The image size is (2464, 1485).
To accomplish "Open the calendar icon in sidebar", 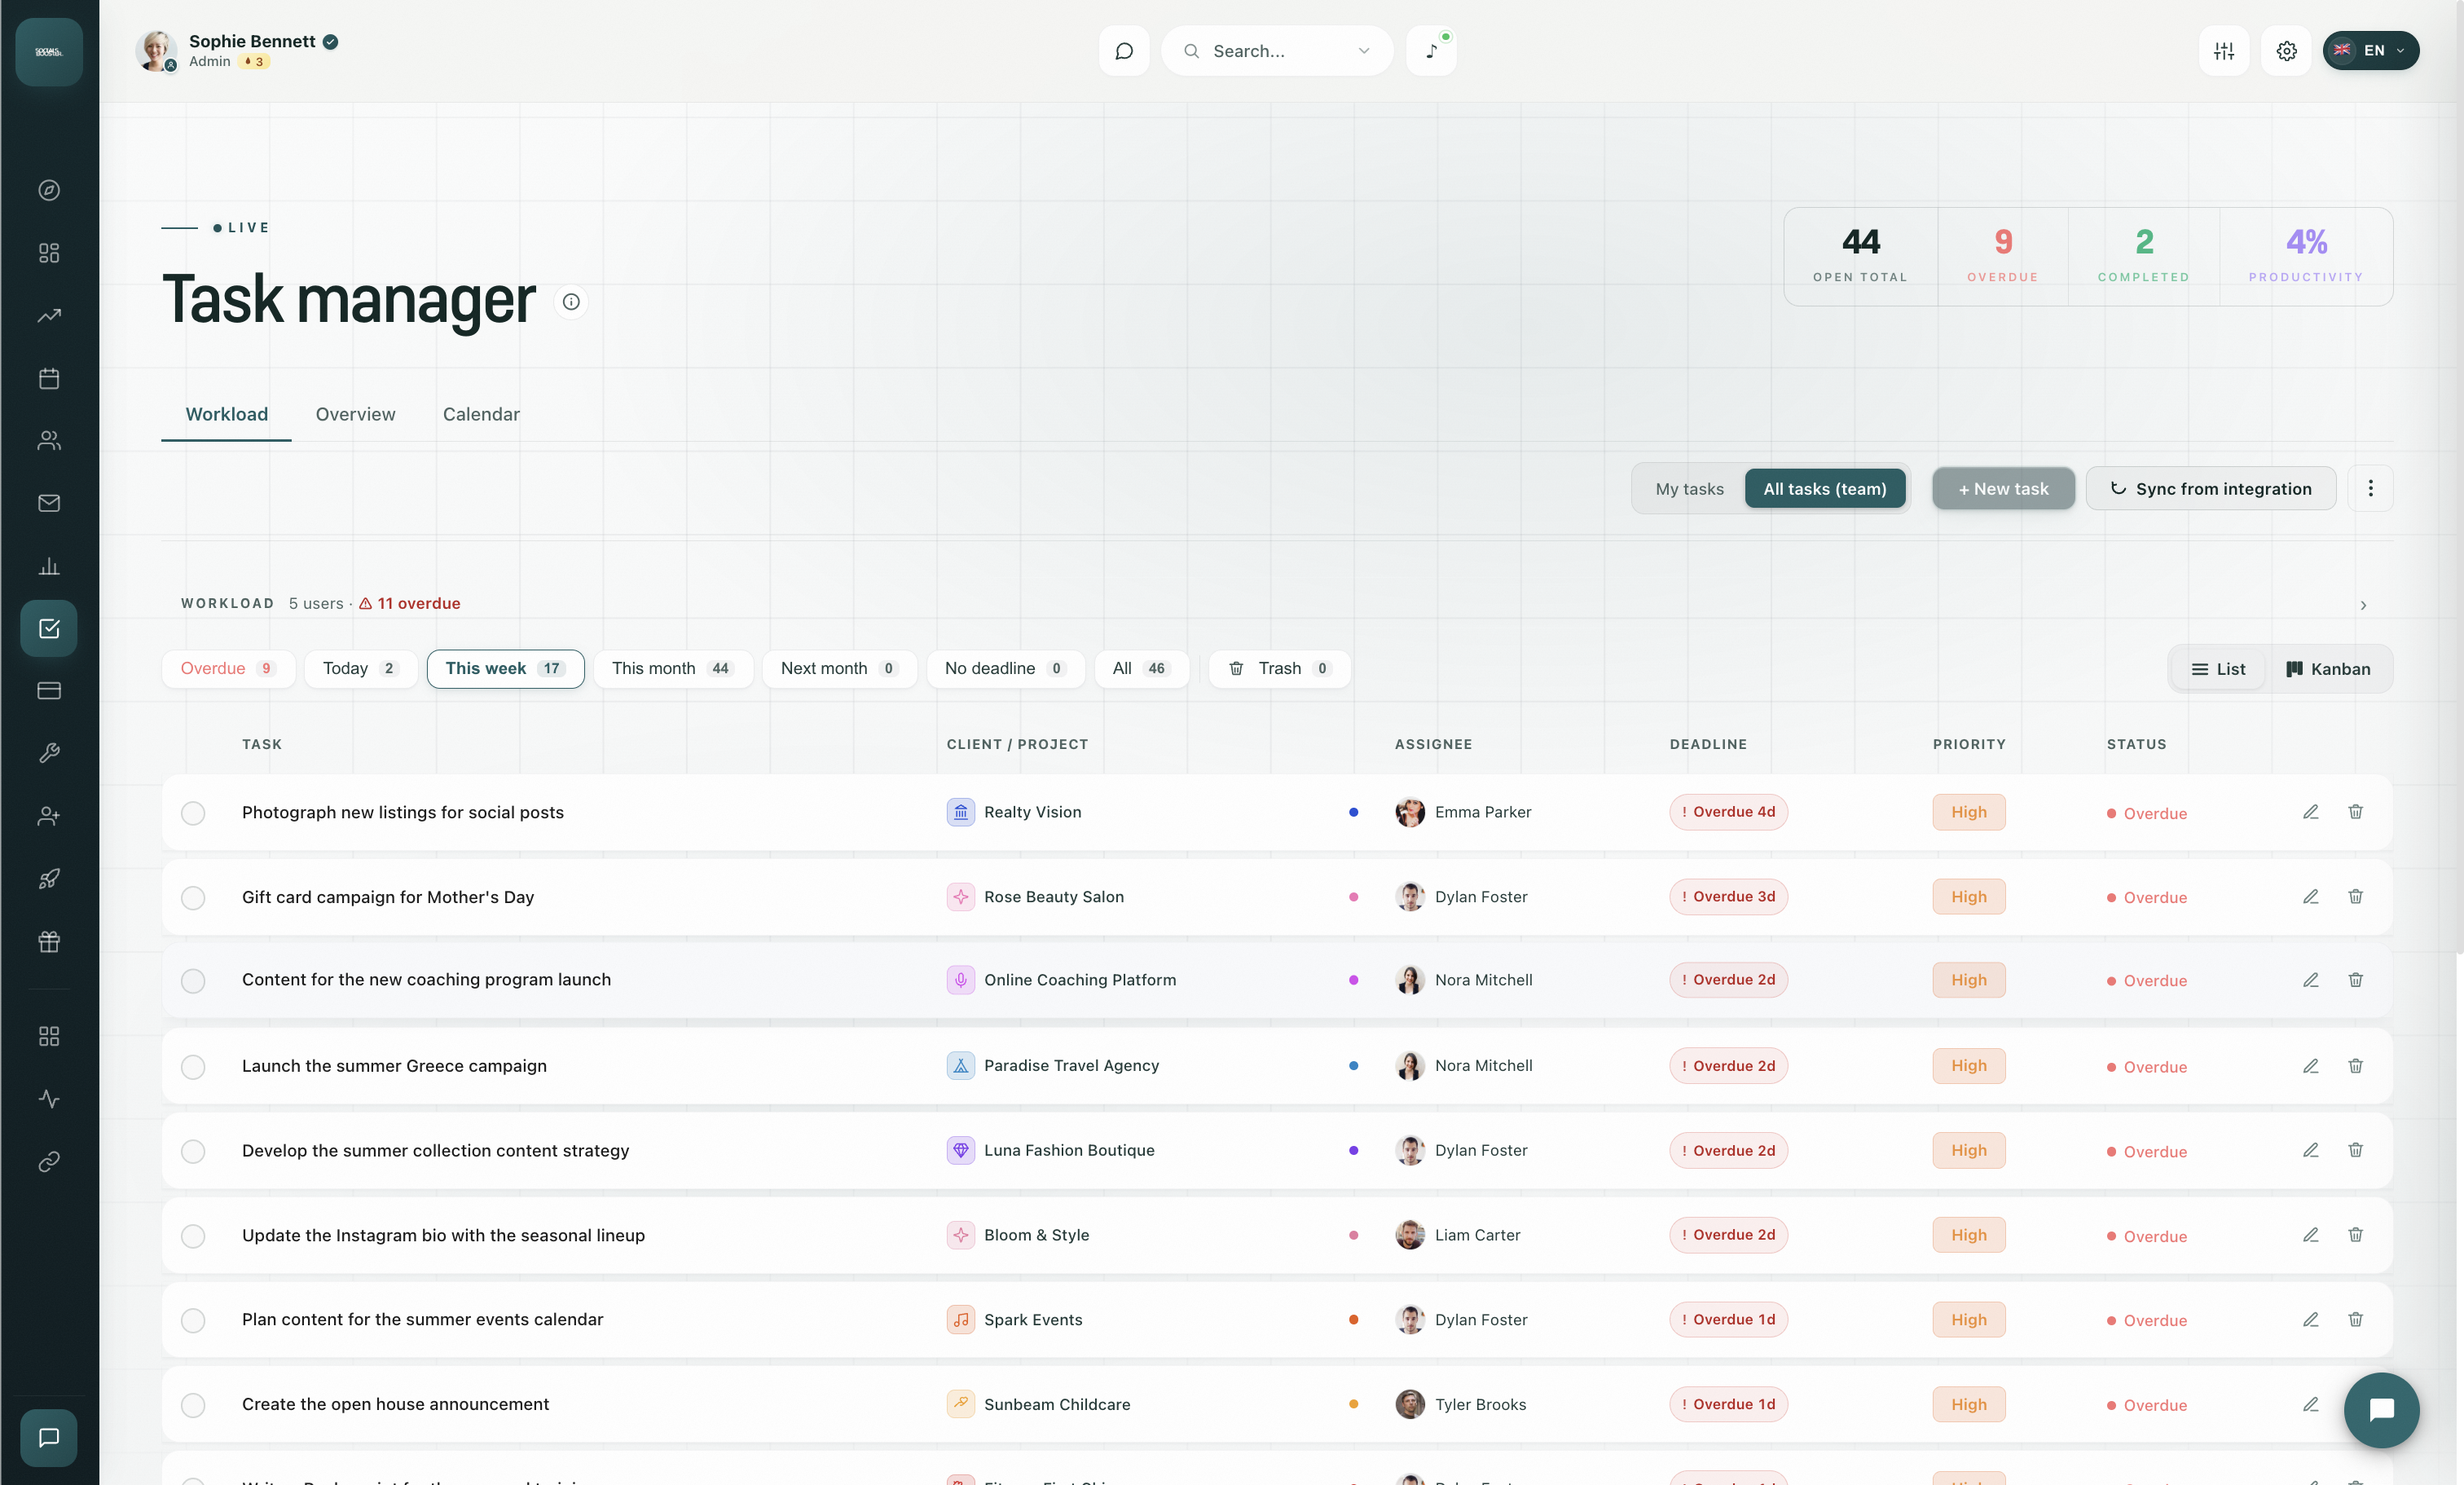I will pos(49,378).
